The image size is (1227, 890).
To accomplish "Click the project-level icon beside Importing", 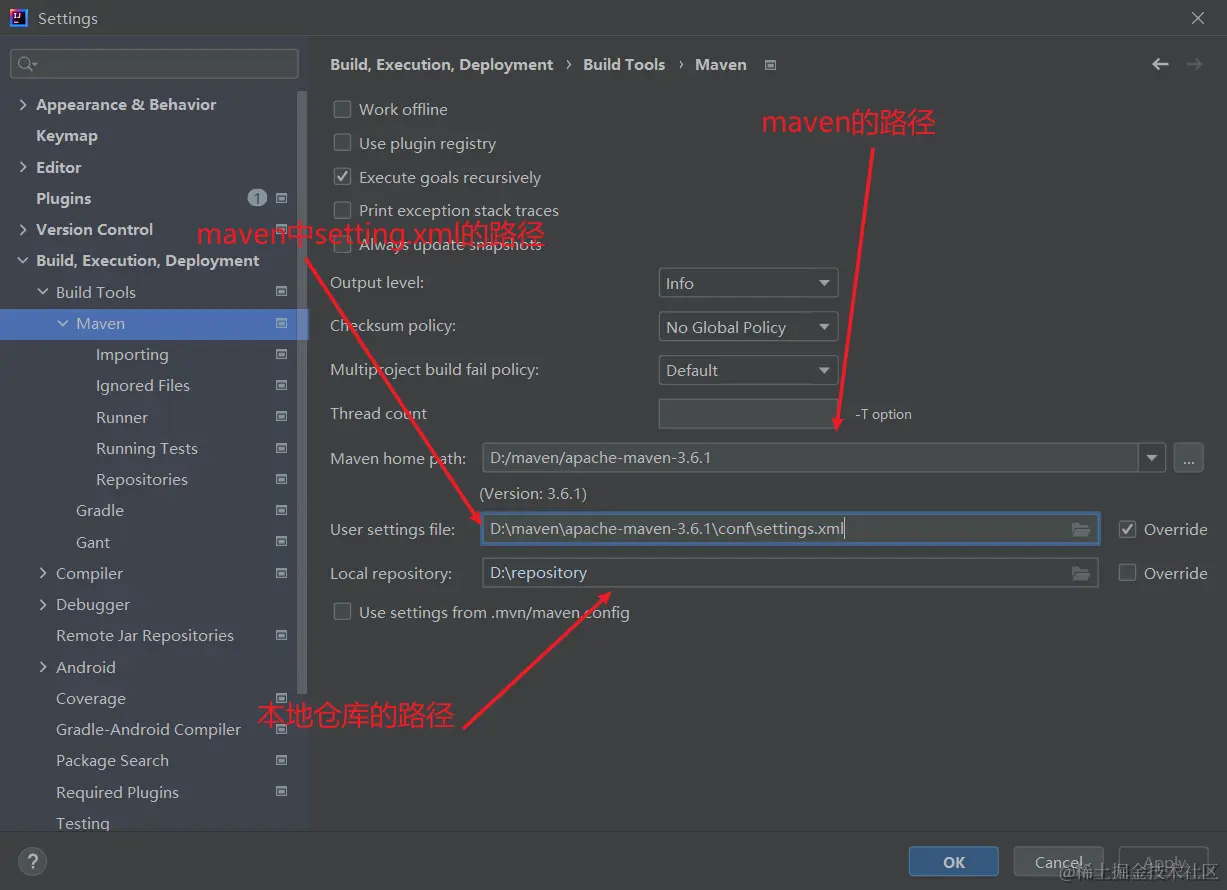I will 281,354.
